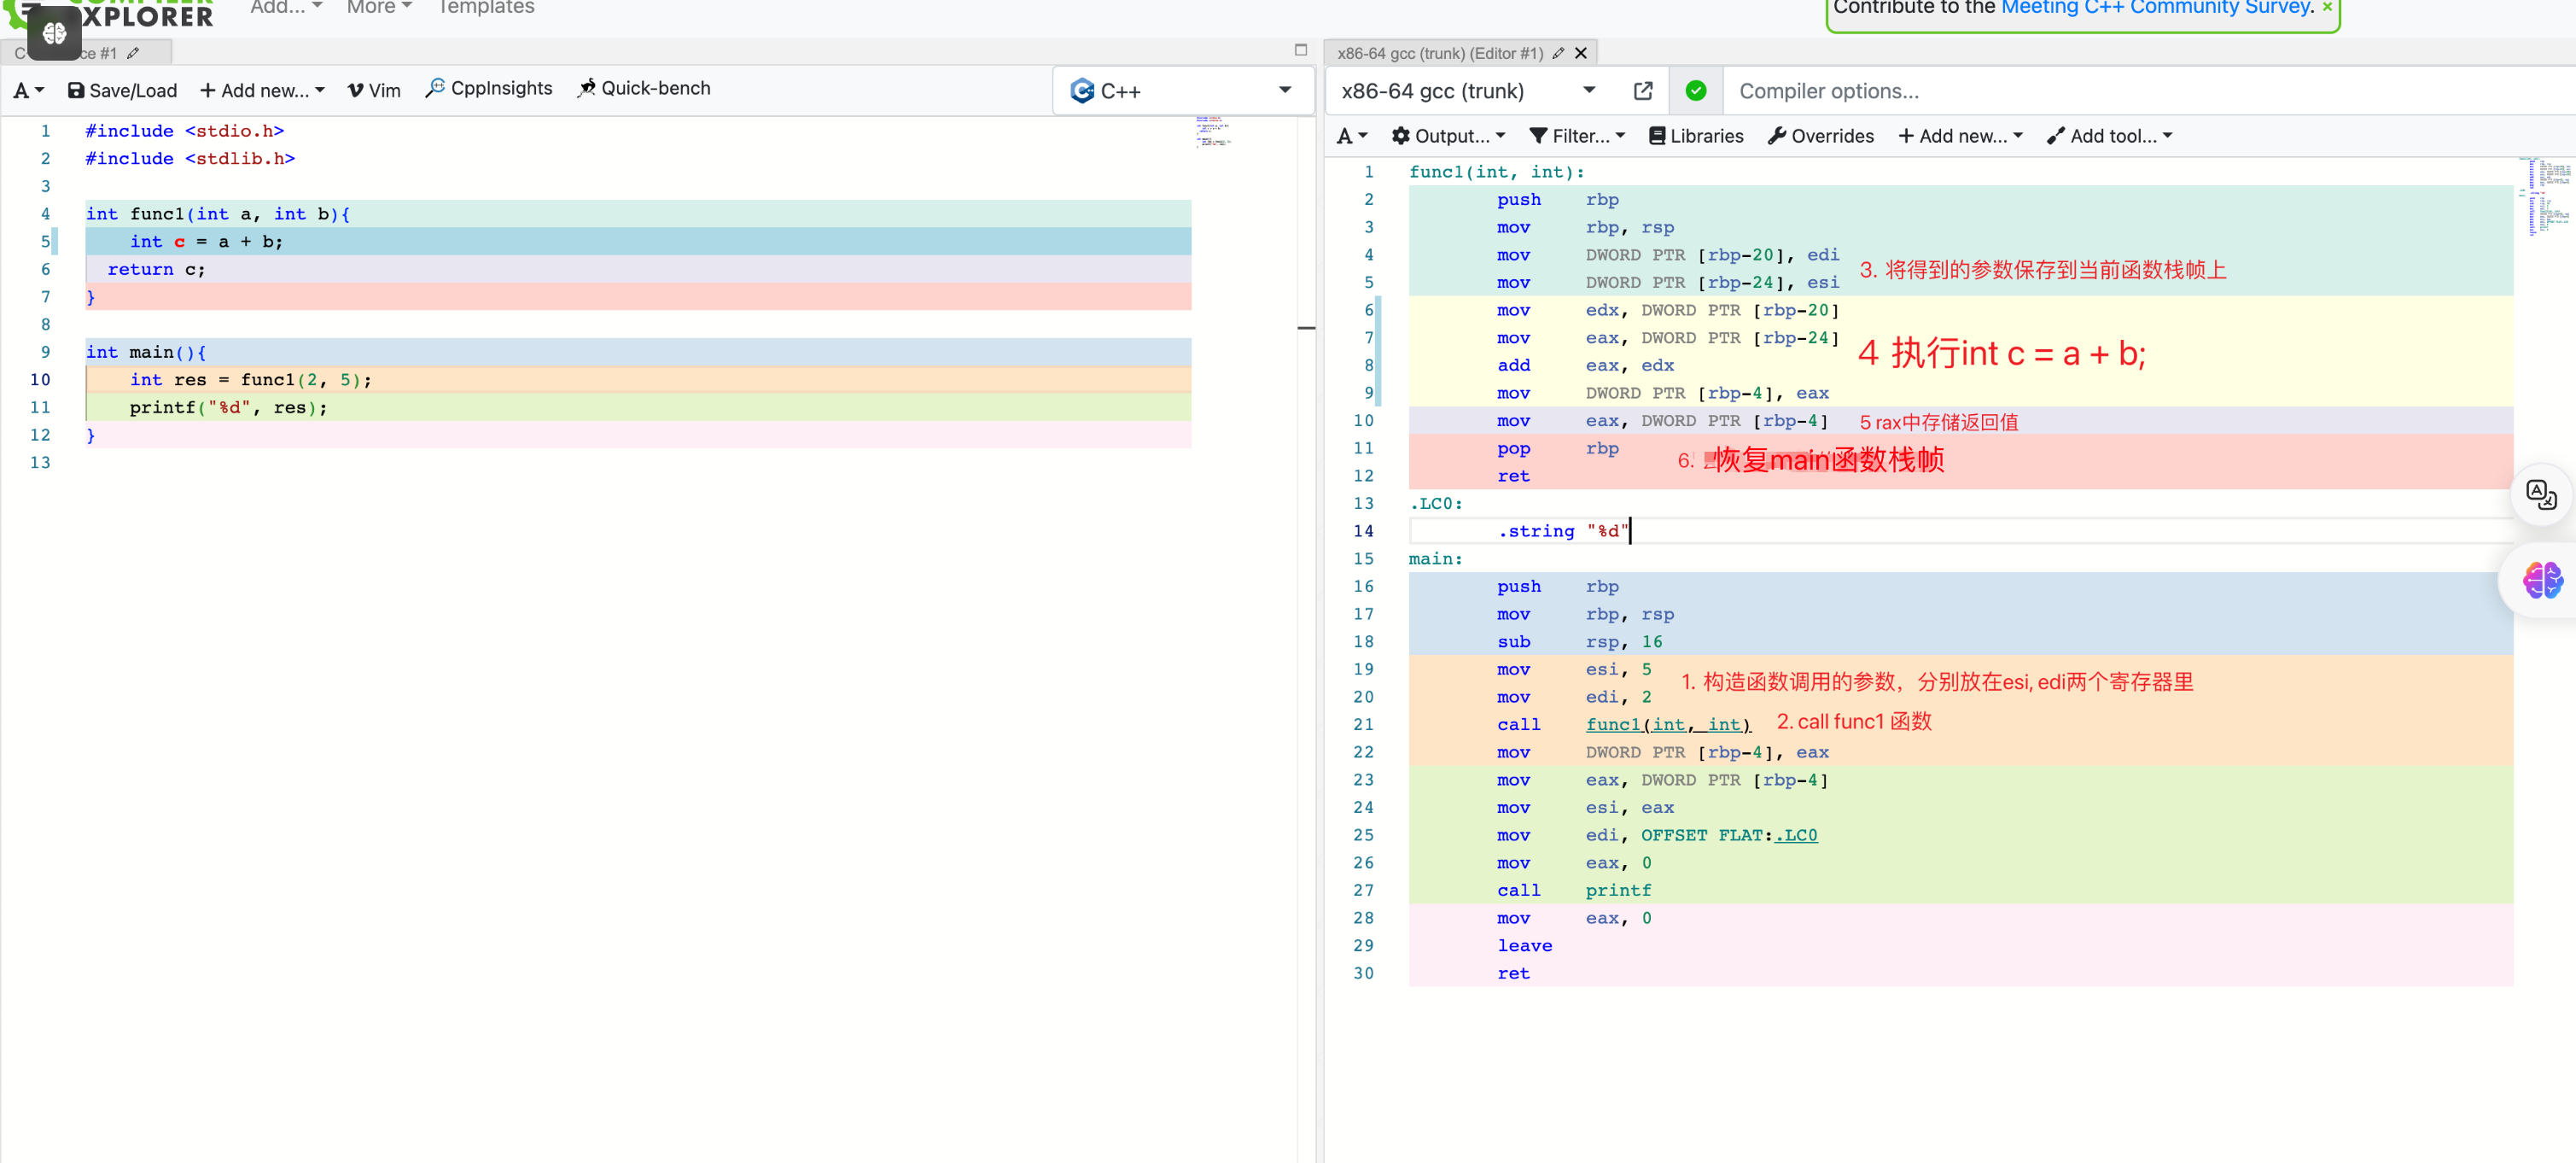
Task: Click the 'main:' assembly label
Action: pos(1435,560)
